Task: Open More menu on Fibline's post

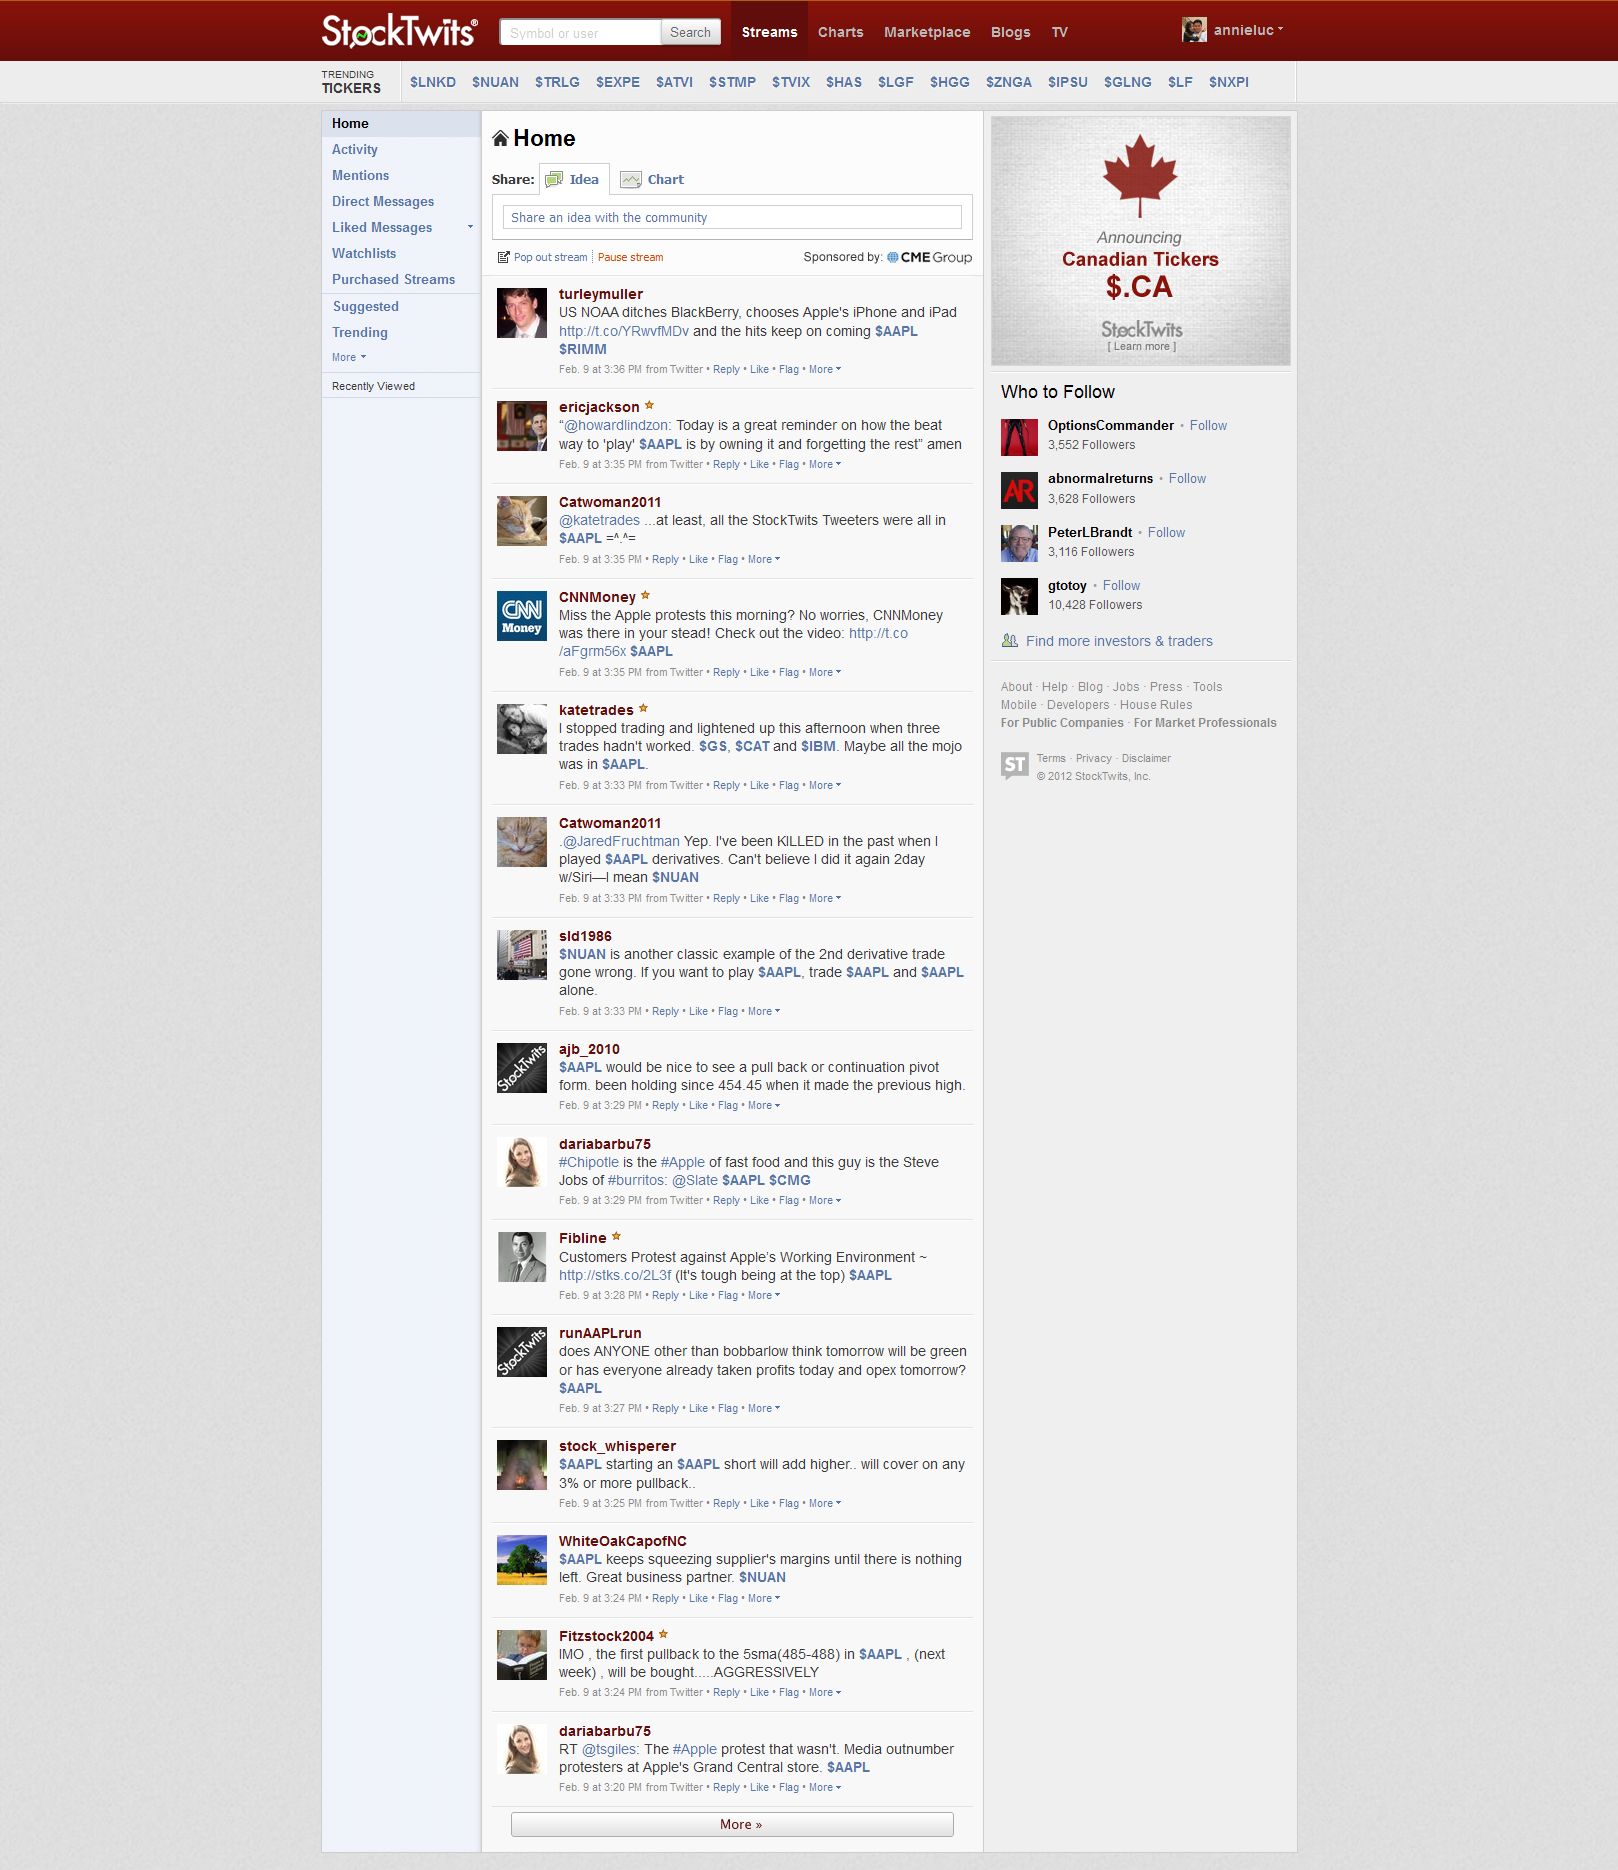Action: 763,1296
